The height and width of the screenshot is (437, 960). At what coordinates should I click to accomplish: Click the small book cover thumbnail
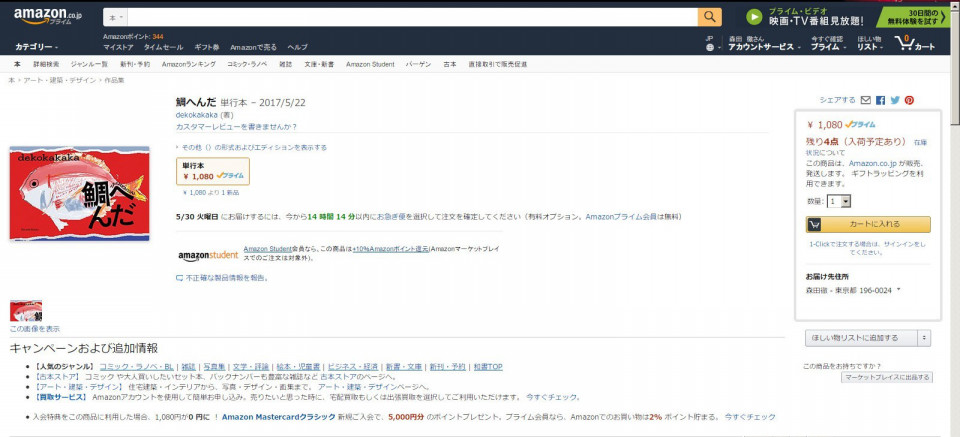tap(26, 311)
